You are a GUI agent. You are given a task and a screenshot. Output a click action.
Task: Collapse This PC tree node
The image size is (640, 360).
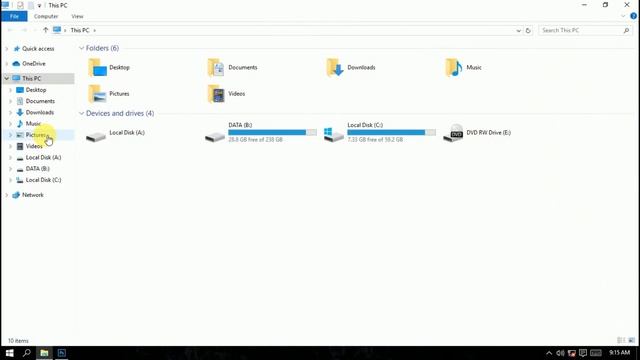(x=7, y=78)
